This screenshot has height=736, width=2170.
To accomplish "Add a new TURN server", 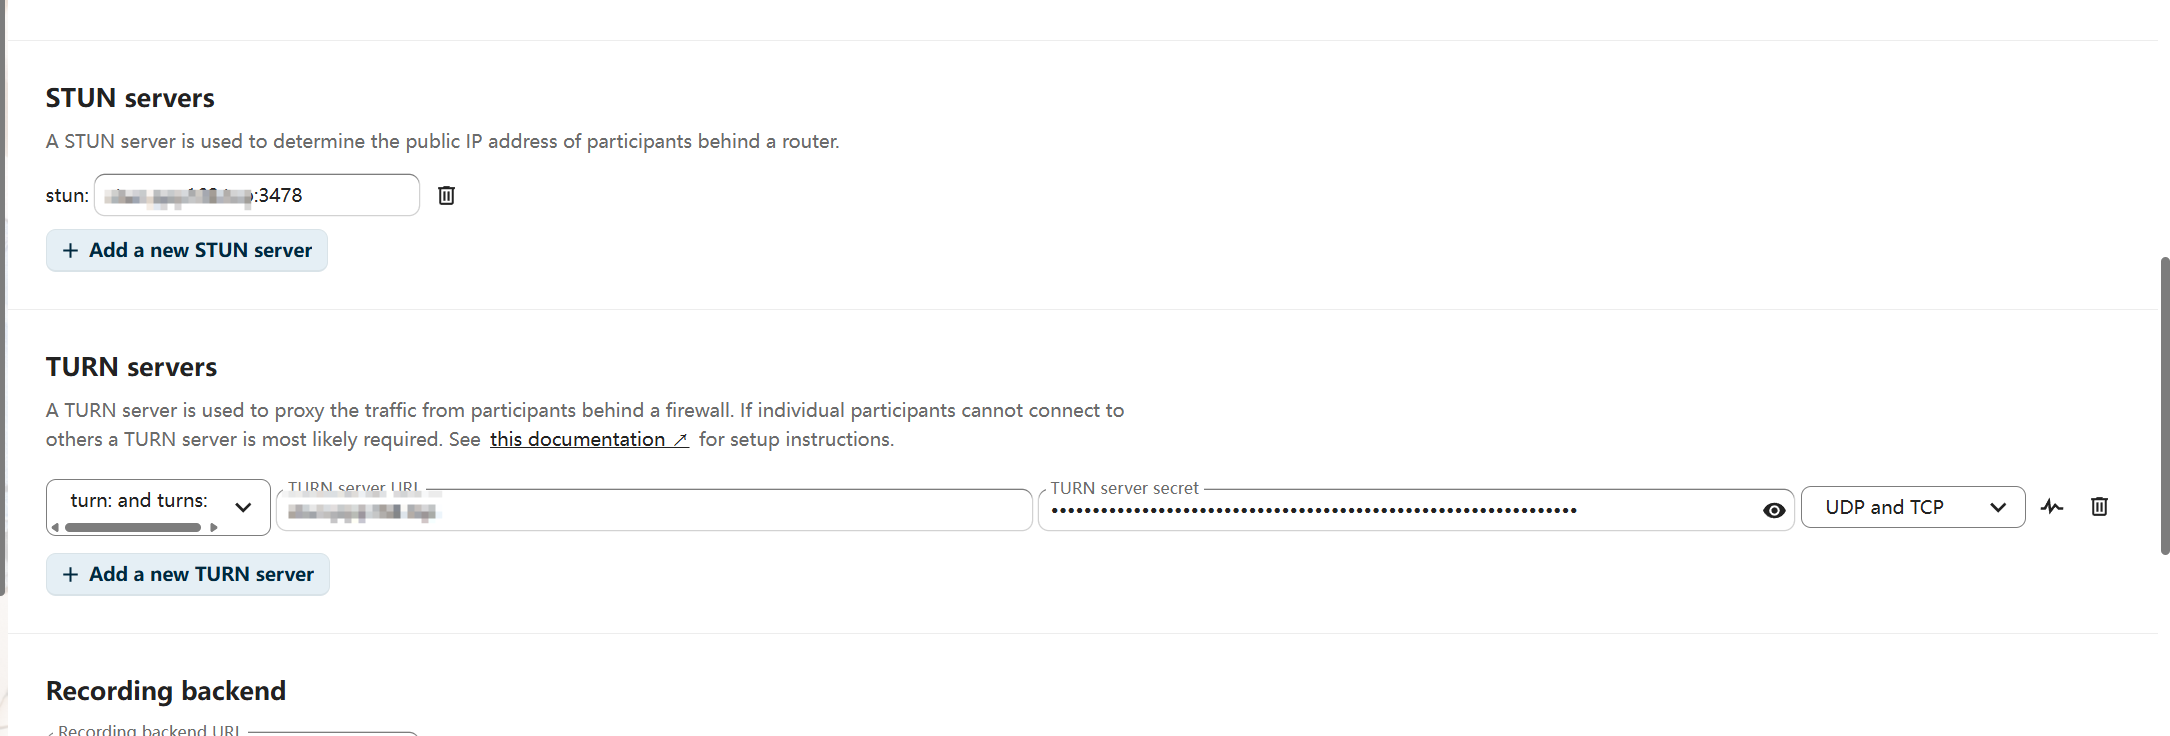I will coord(187,574).
